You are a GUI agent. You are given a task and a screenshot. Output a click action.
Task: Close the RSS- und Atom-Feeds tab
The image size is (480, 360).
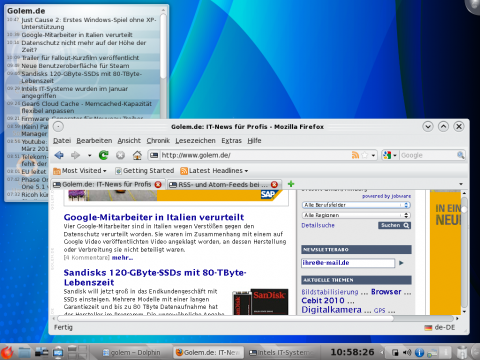pos(274,184)
